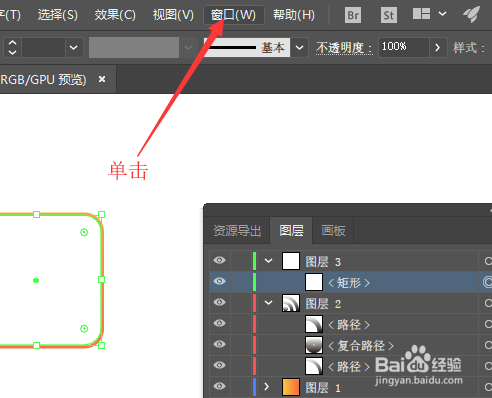492x398 pixels.
Task: Toggle lock column for 图层 3
Action: pos(241,261)
